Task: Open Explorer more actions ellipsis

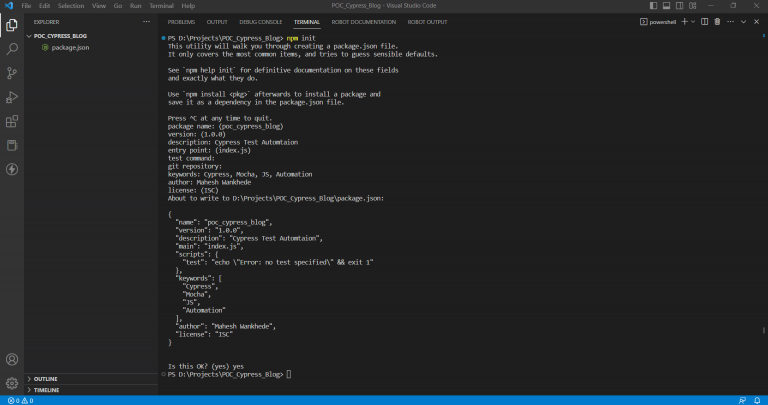Action: coord(146,22)
